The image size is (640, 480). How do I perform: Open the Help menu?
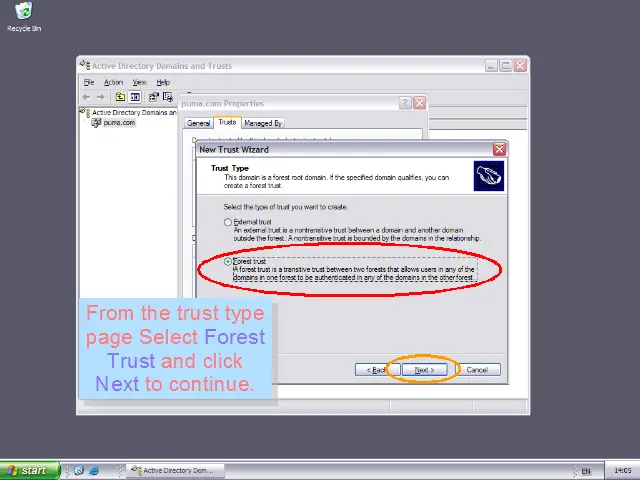(163, 82)
